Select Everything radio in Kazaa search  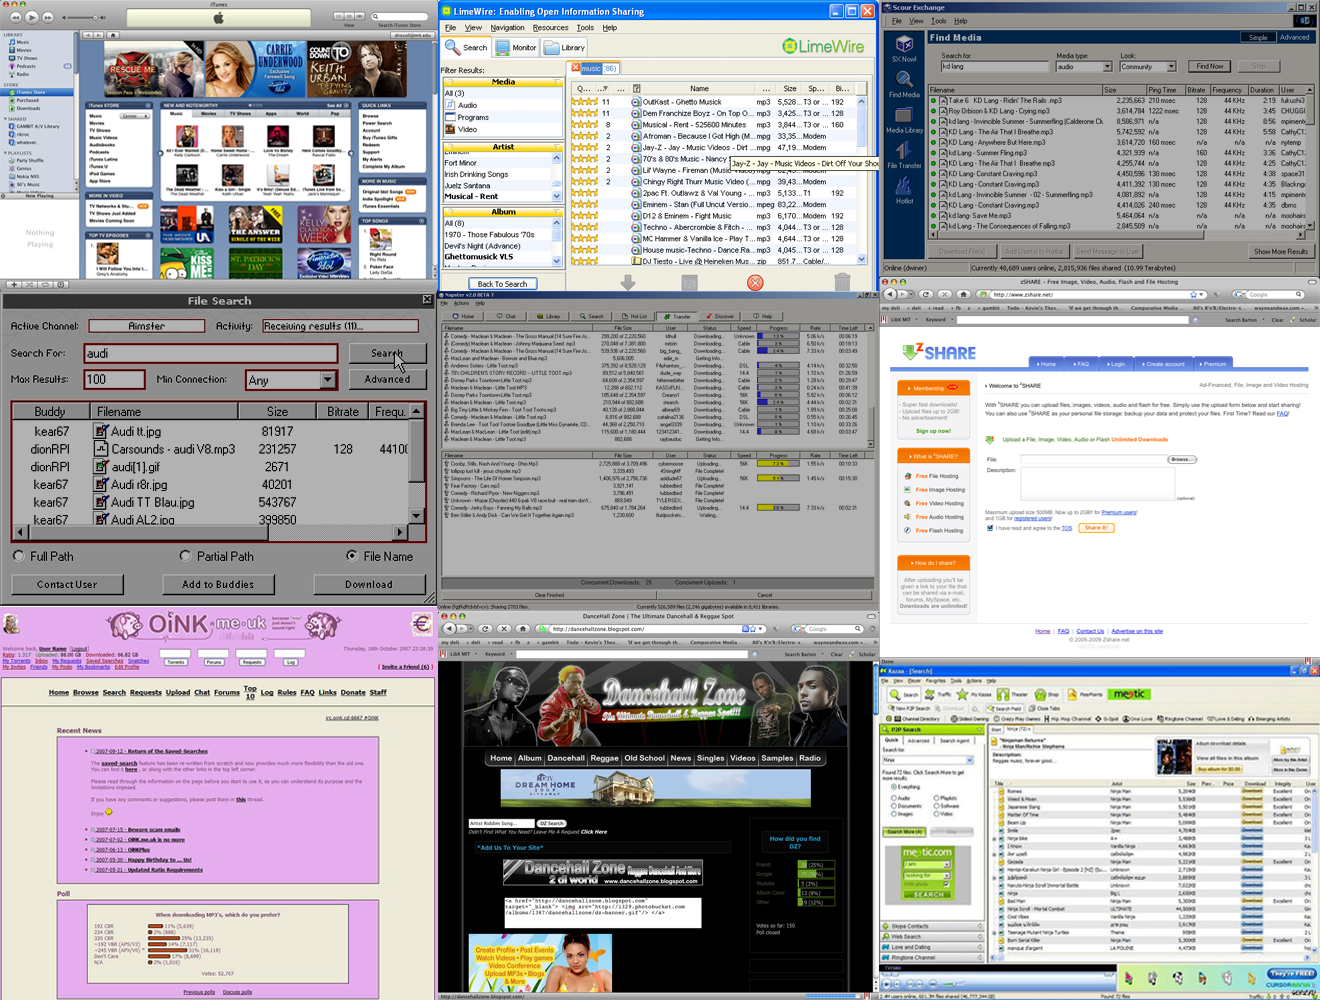[x=894, y=787]
